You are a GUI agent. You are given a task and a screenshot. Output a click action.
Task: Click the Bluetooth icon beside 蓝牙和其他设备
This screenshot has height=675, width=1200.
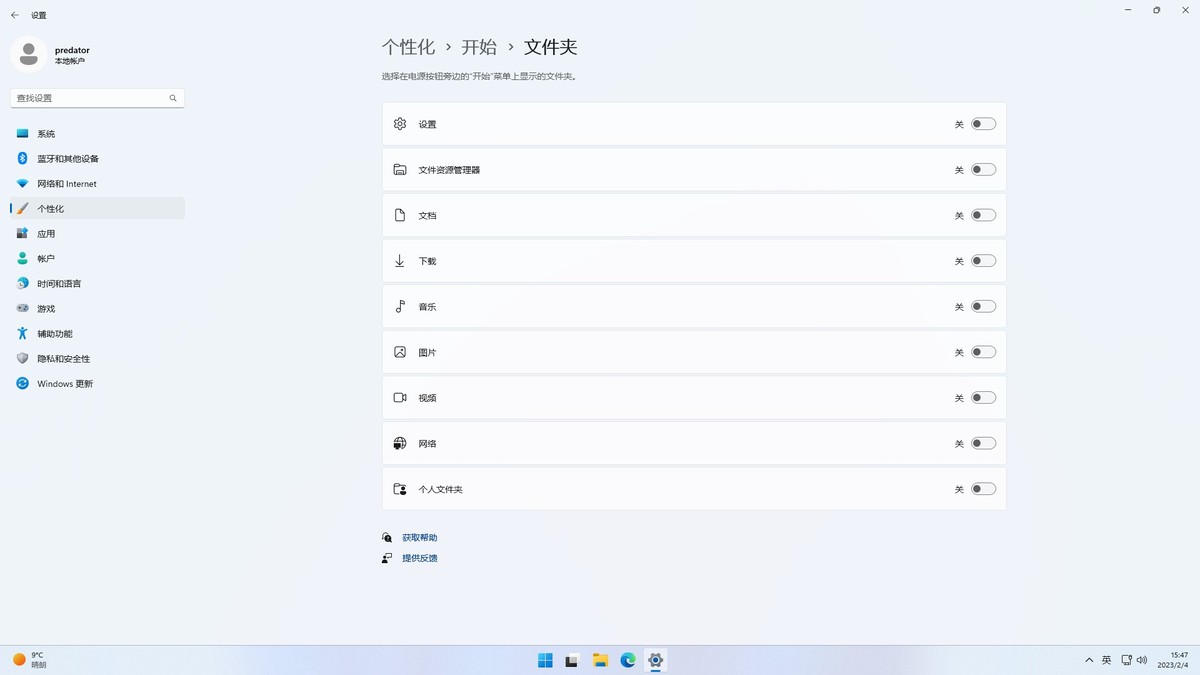coord(22,158)
